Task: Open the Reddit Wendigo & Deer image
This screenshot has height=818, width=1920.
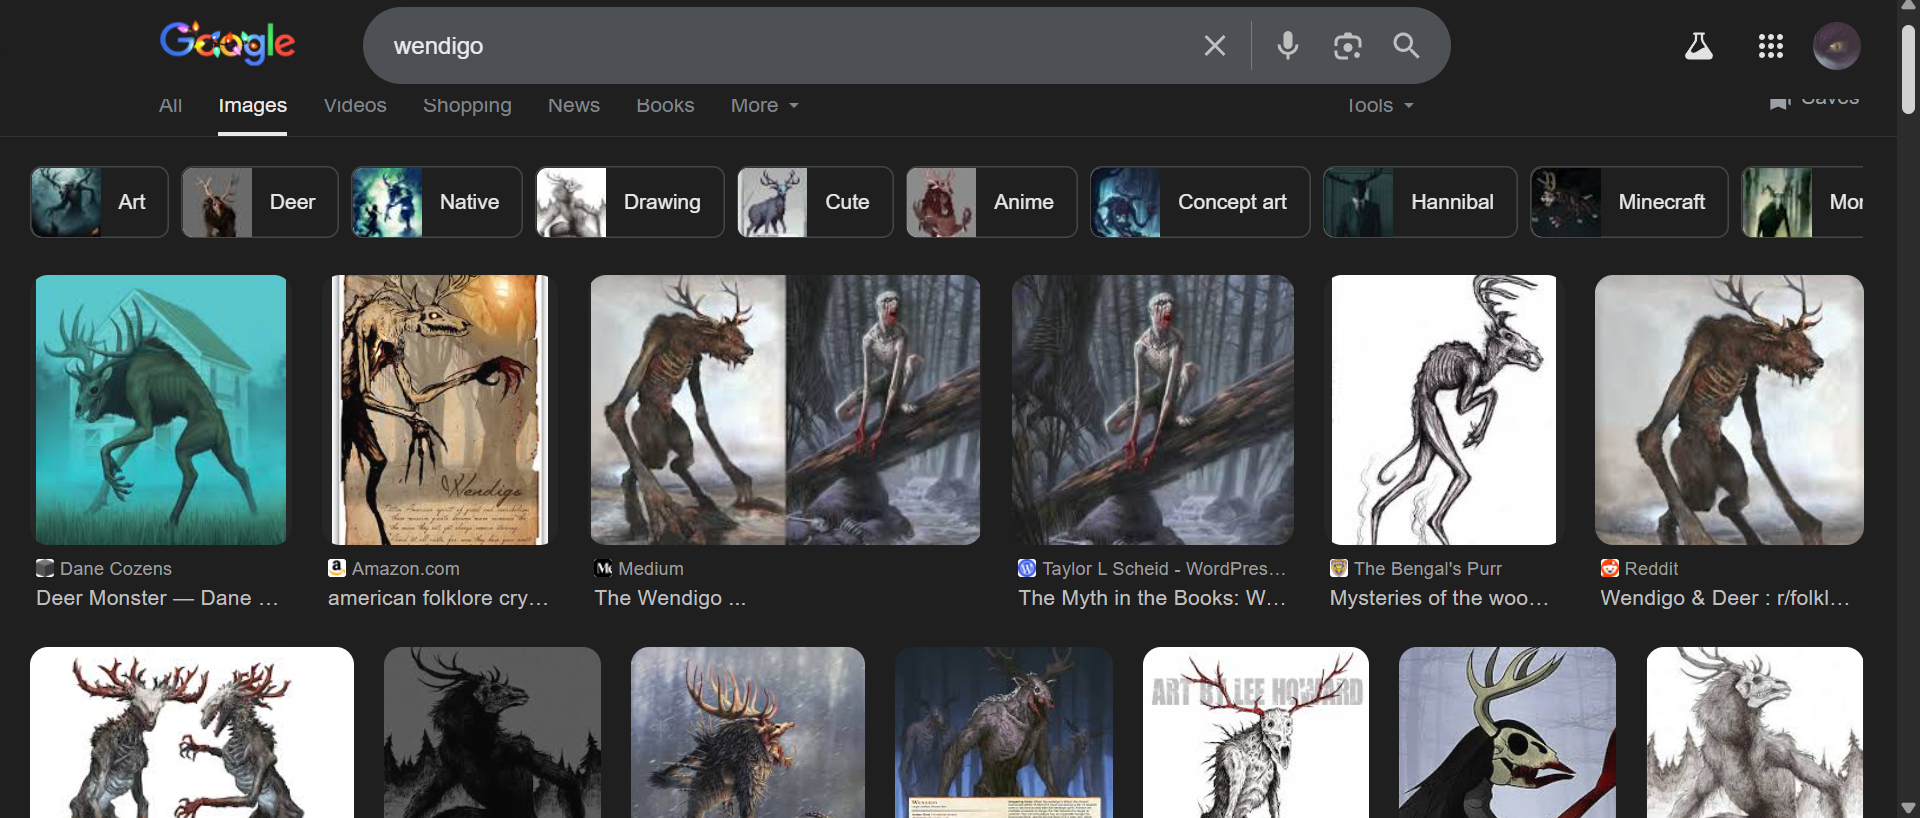Action: (1729, 410)
